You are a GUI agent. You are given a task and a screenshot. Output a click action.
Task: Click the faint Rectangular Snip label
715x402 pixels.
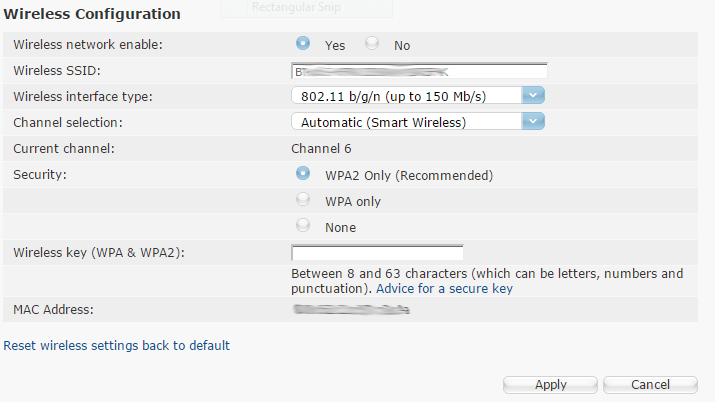coord(296,7)
